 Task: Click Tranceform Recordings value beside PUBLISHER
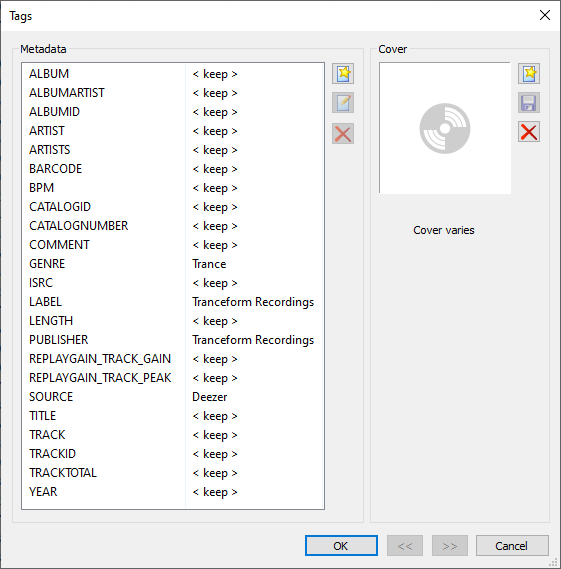coord(253,340)
